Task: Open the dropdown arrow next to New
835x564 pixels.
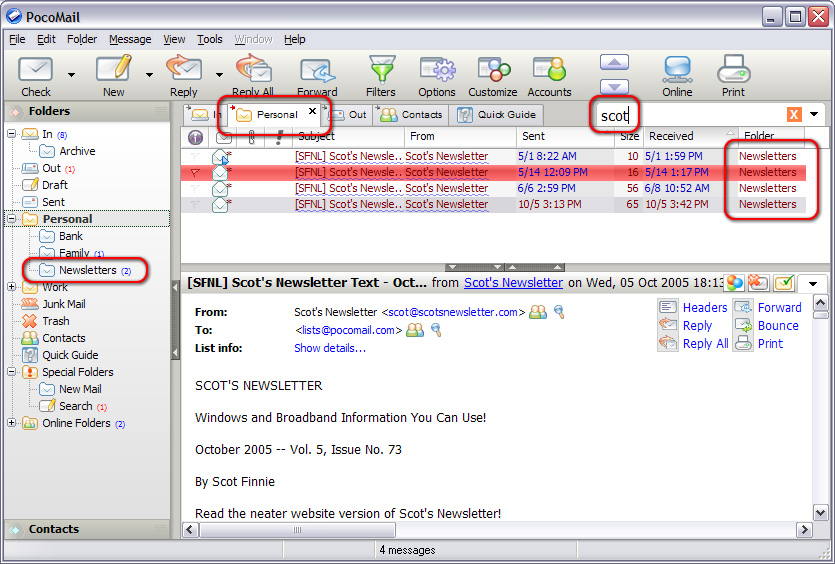Action: pyautogui.click(x=149, y=74)
